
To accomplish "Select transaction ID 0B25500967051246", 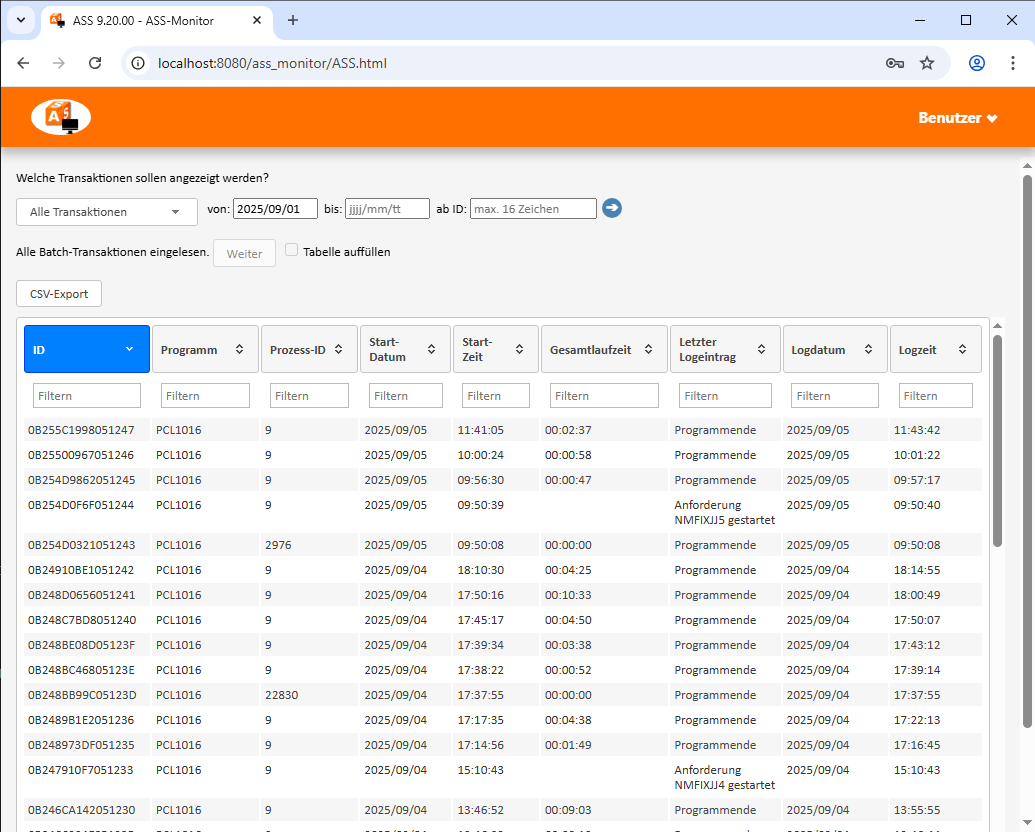I will click(x=81, y=455).
